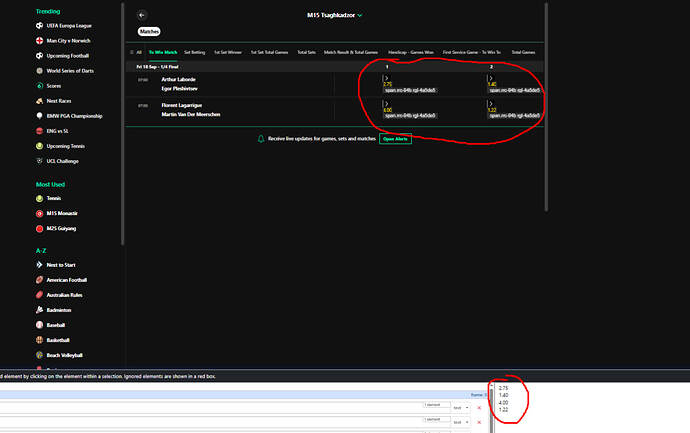Expand chevron above Florent Lagarrigue column 1 odds

pyautogui.click(x=386, y=104)
